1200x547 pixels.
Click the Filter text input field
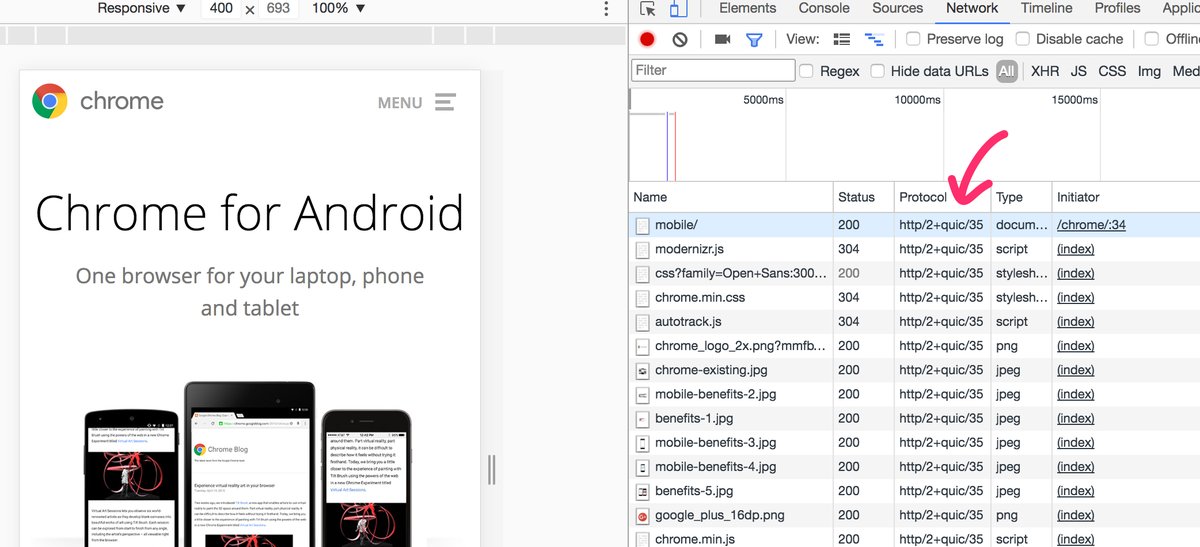[713, 70]
